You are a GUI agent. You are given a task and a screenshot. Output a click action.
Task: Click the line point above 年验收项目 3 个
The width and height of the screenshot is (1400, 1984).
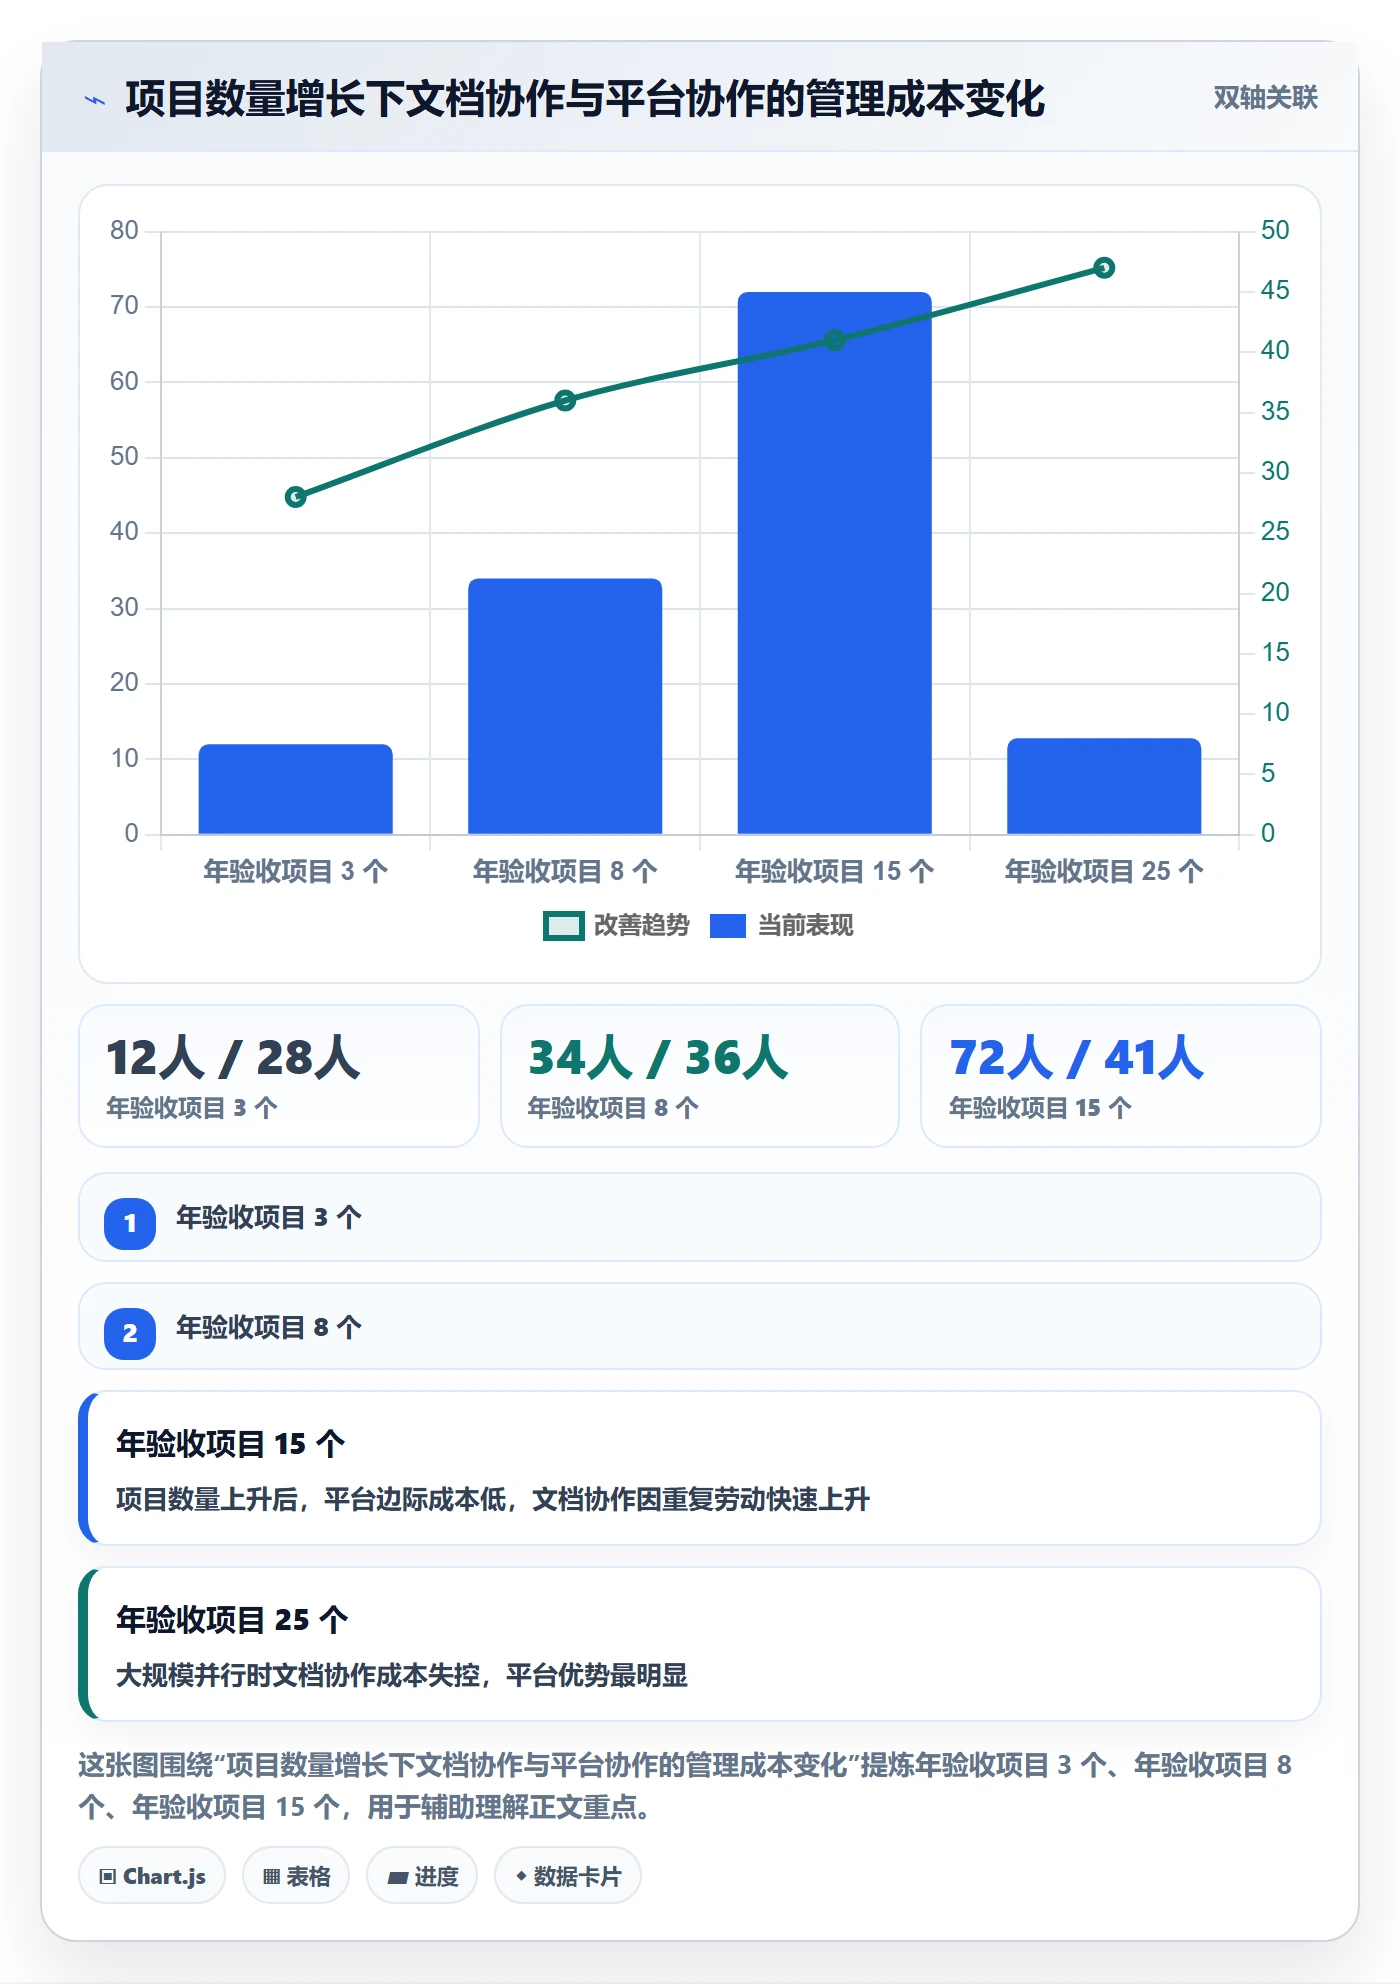[x=295, y=497]
